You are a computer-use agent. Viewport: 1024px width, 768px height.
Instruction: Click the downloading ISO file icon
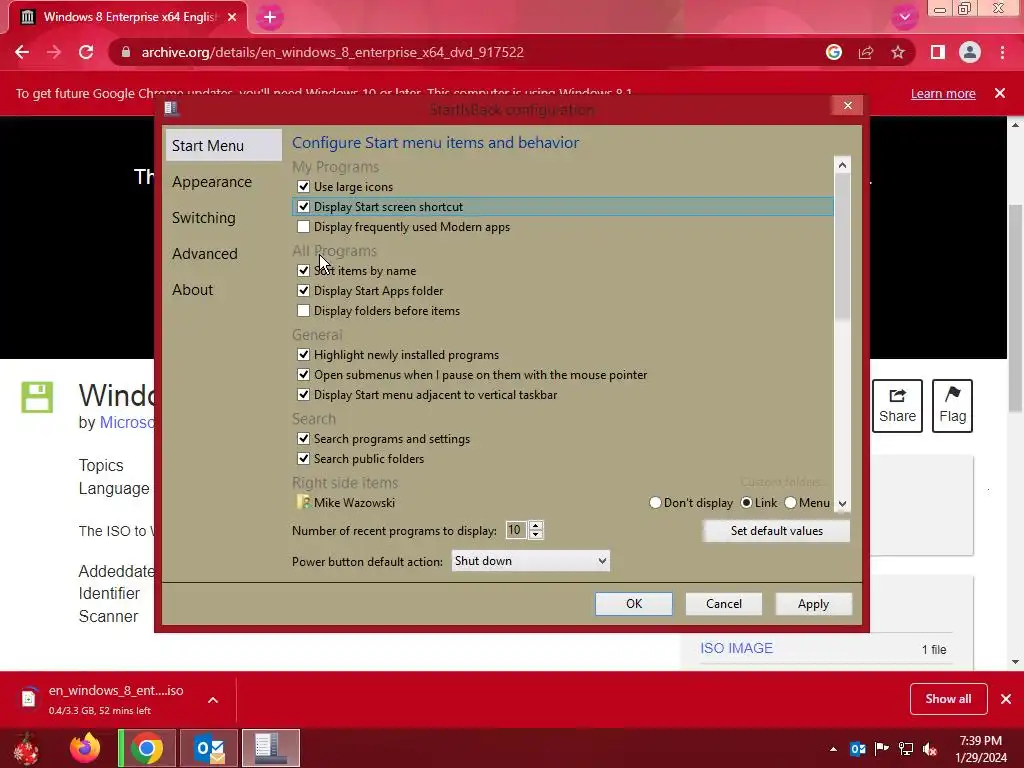point(29,698)
